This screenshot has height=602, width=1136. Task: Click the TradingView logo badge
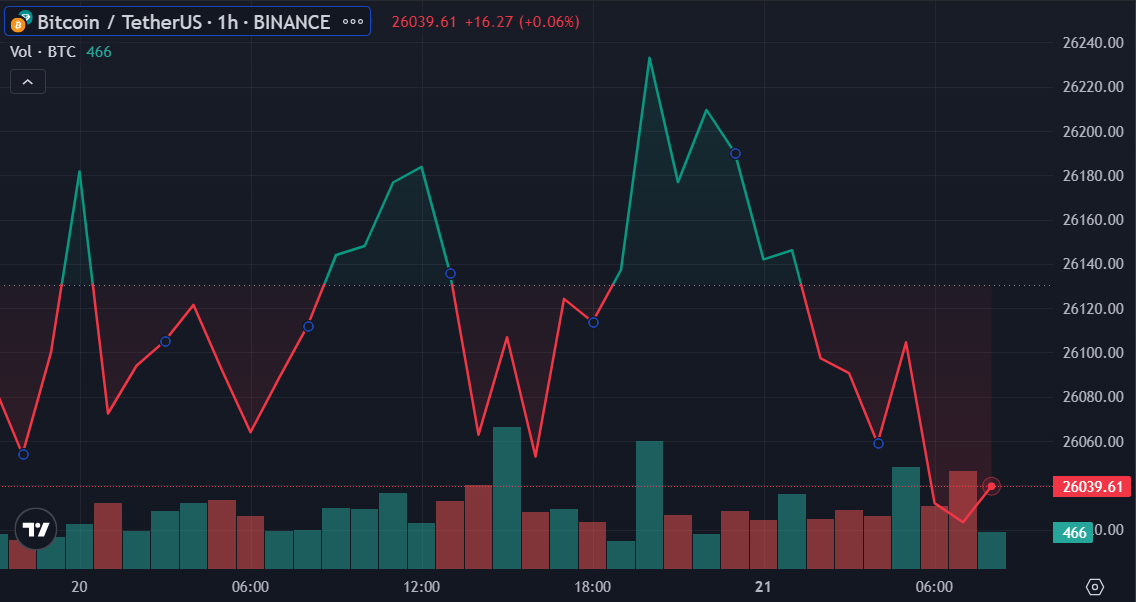[x=36, y=529]
